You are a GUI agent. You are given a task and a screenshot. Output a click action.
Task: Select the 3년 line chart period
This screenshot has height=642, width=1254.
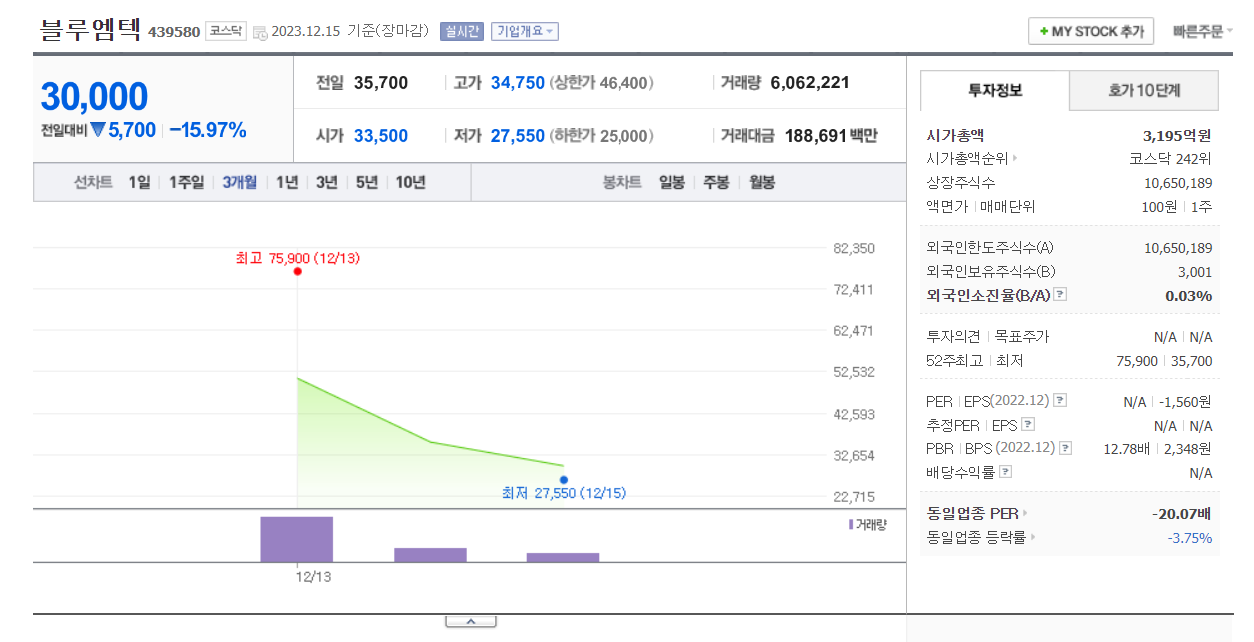(x=327, y=182)
